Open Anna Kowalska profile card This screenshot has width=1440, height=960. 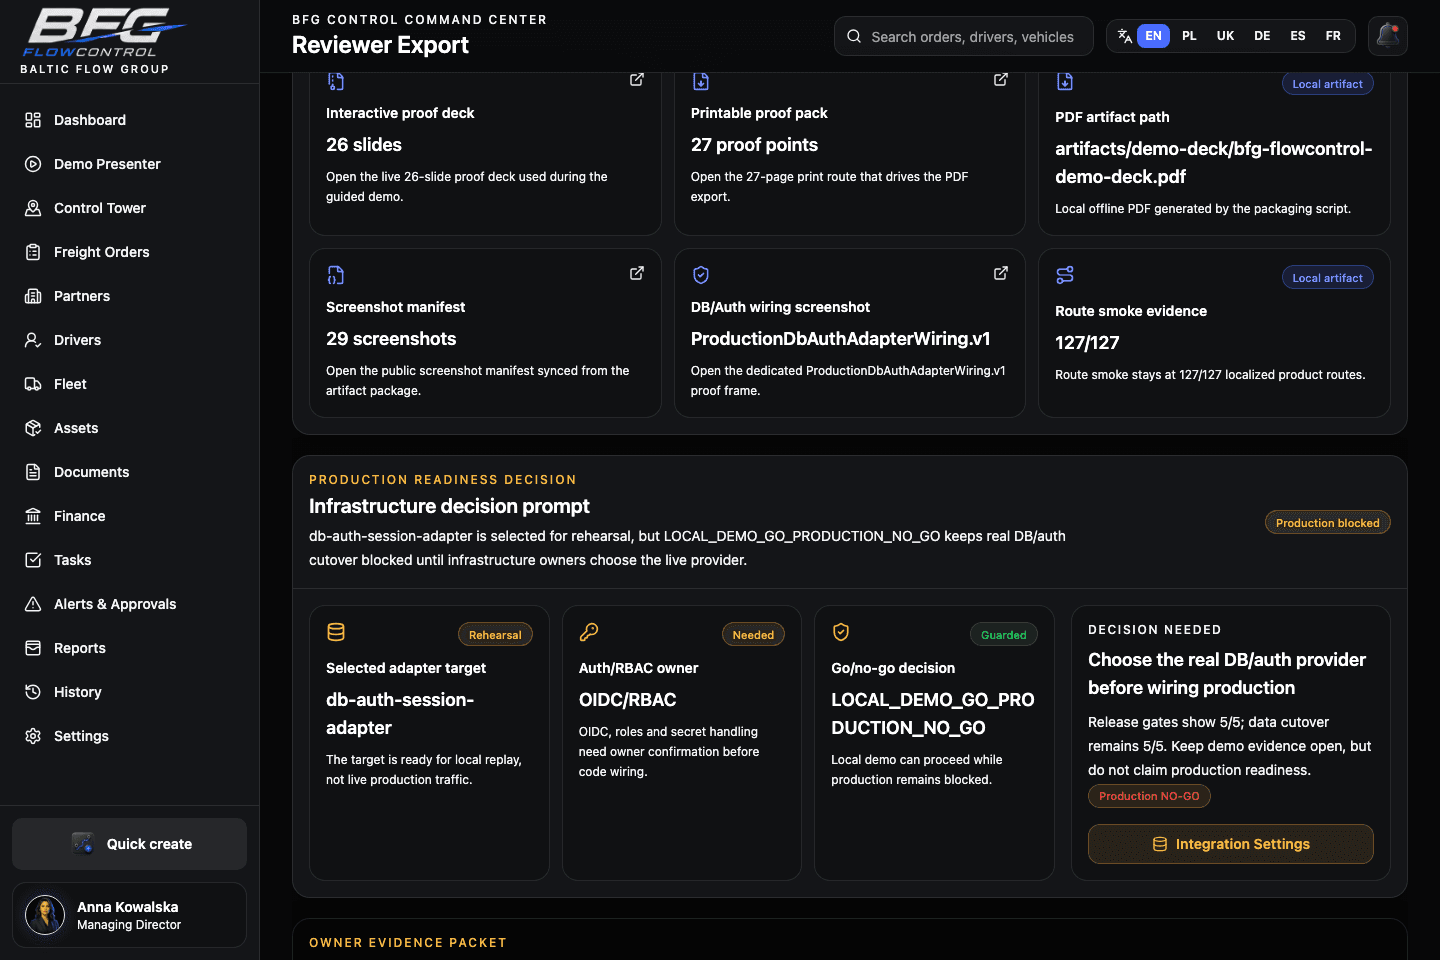coord(129,915)
